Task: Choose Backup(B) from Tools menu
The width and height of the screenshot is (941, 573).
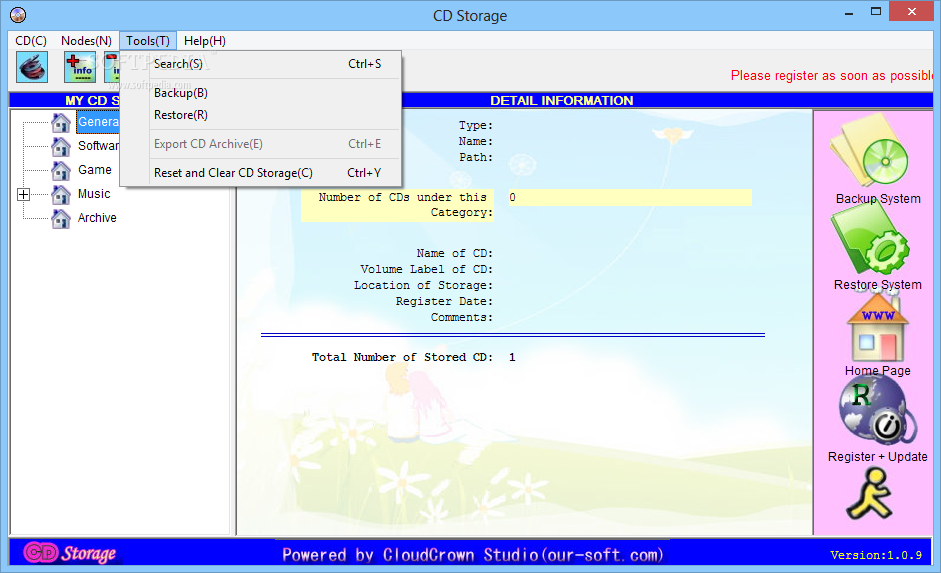Action: coord(261,93)
